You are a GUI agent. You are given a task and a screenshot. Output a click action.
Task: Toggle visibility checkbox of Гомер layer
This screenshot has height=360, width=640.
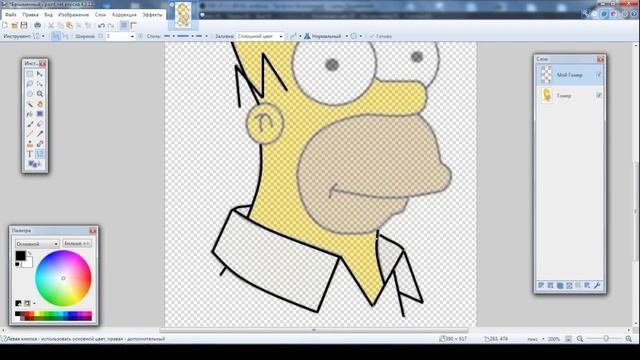pyautogui.click(x=599, y=95)
